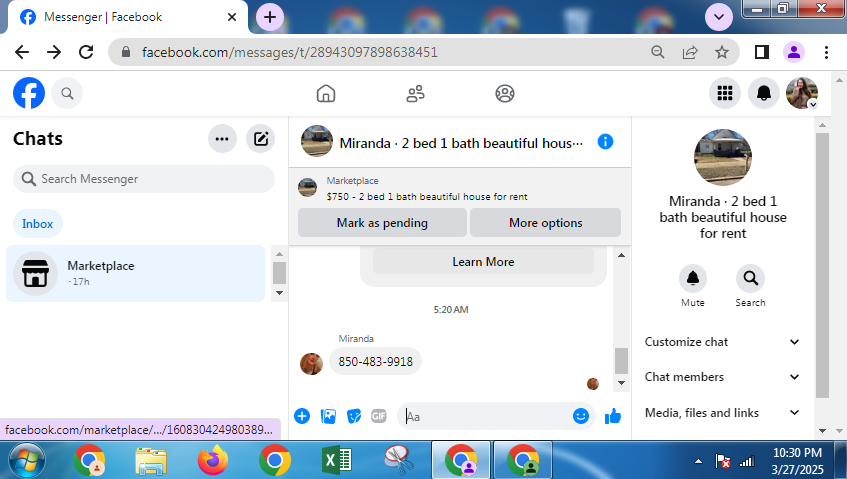Open the $750 marketplace listing link
Viewport: 847px width, 479px height.
[426, 197]
